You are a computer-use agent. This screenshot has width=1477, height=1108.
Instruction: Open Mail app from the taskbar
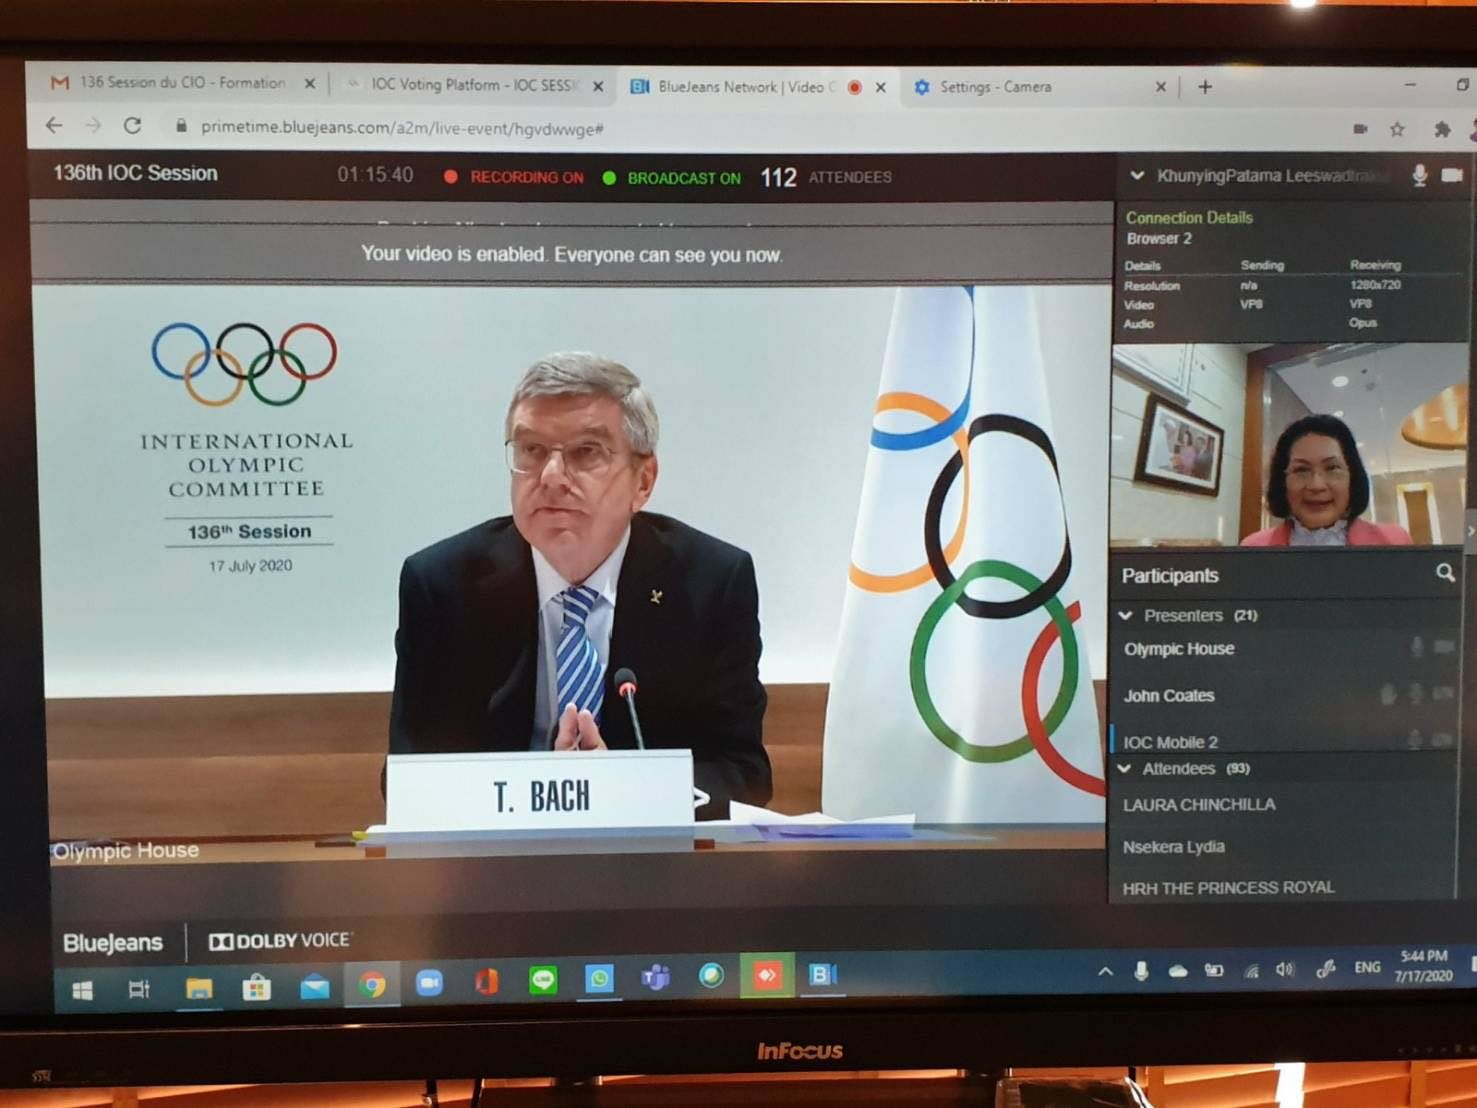pyautogui.click(x=315, y=988)
